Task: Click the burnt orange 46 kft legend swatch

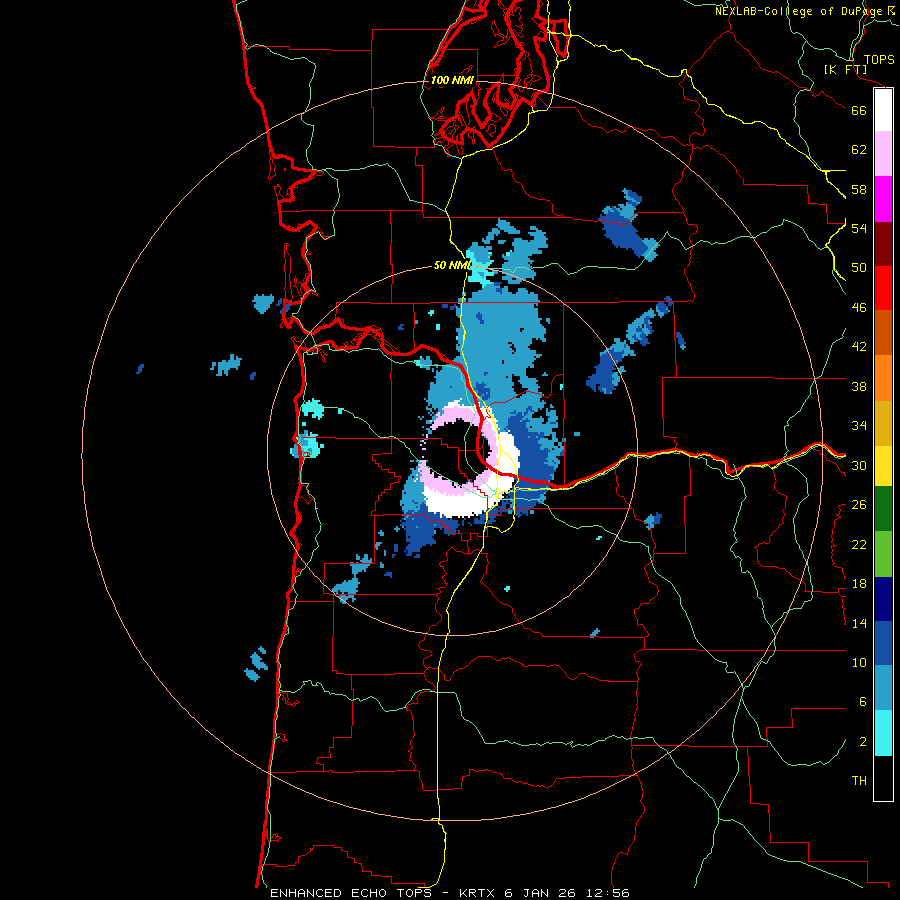Action: click(883, 332)
